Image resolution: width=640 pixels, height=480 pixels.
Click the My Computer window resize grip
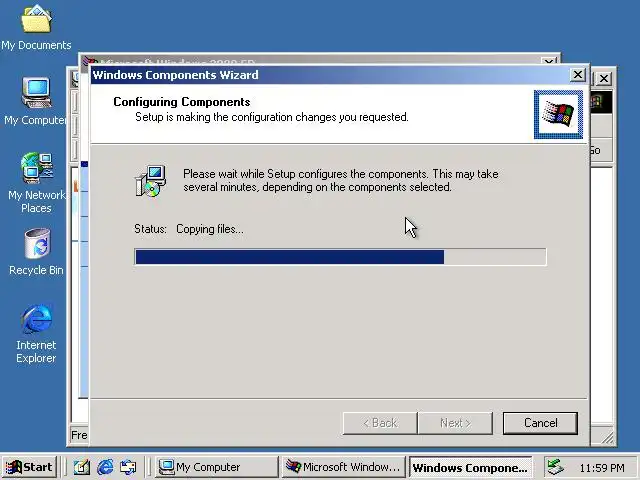[607, 438]
